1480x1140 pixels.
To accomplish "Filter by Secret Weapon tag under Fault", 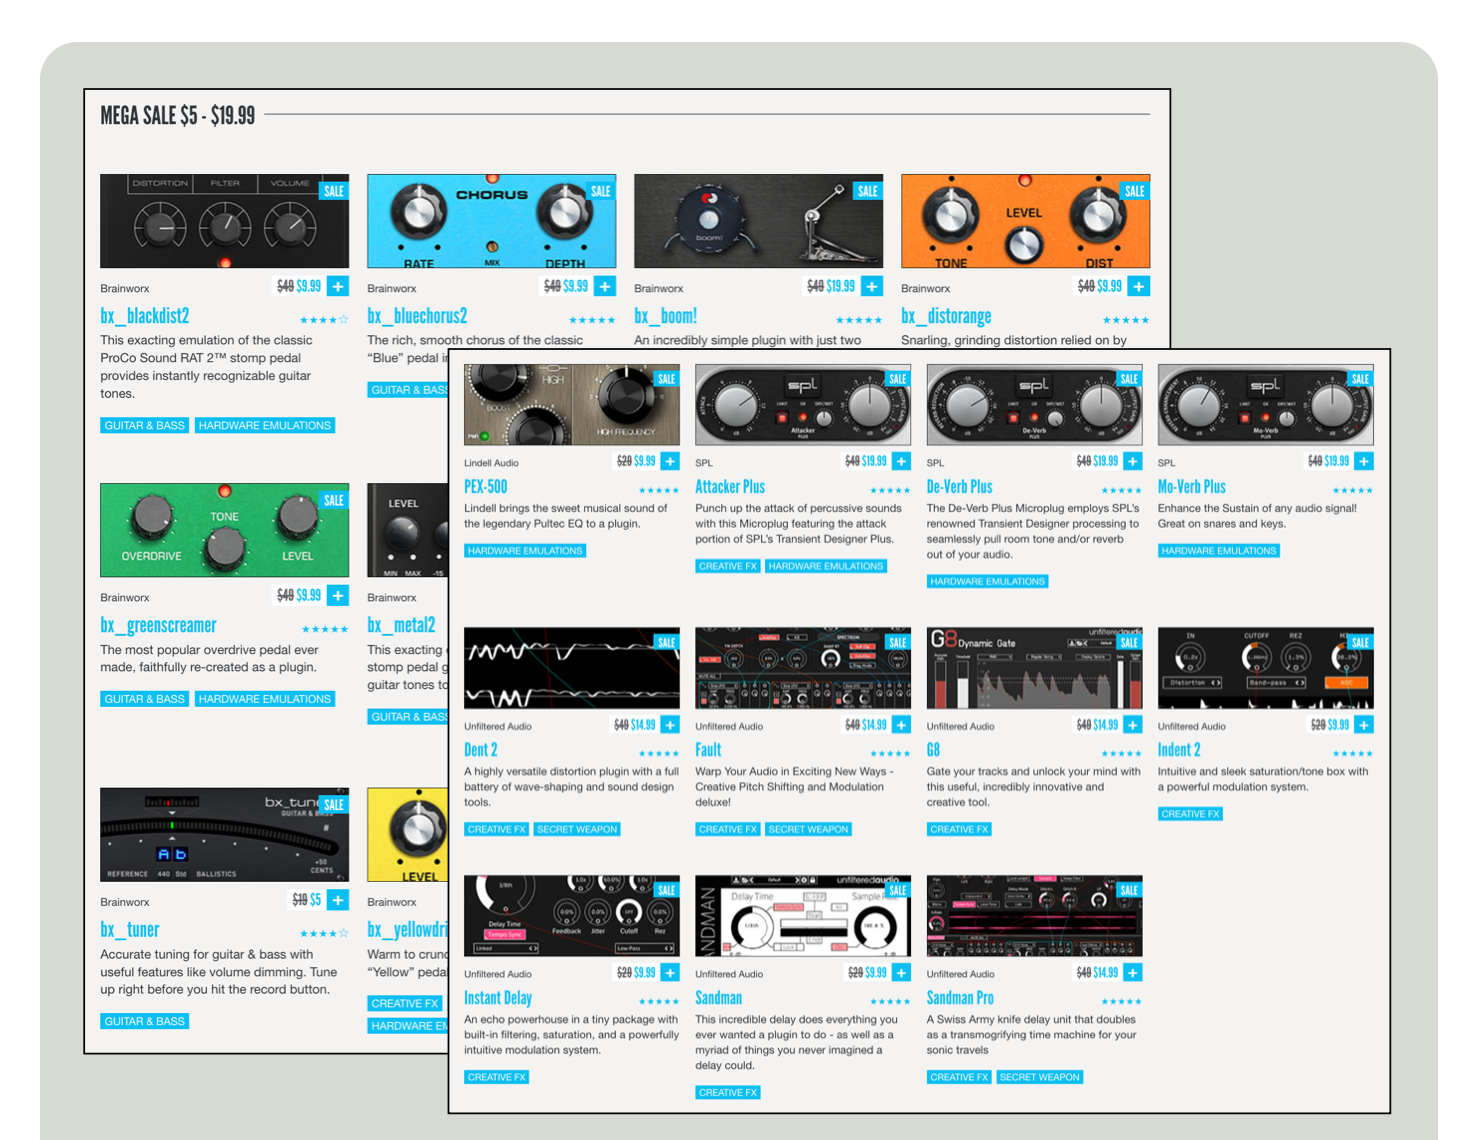I will click(808, 829).
